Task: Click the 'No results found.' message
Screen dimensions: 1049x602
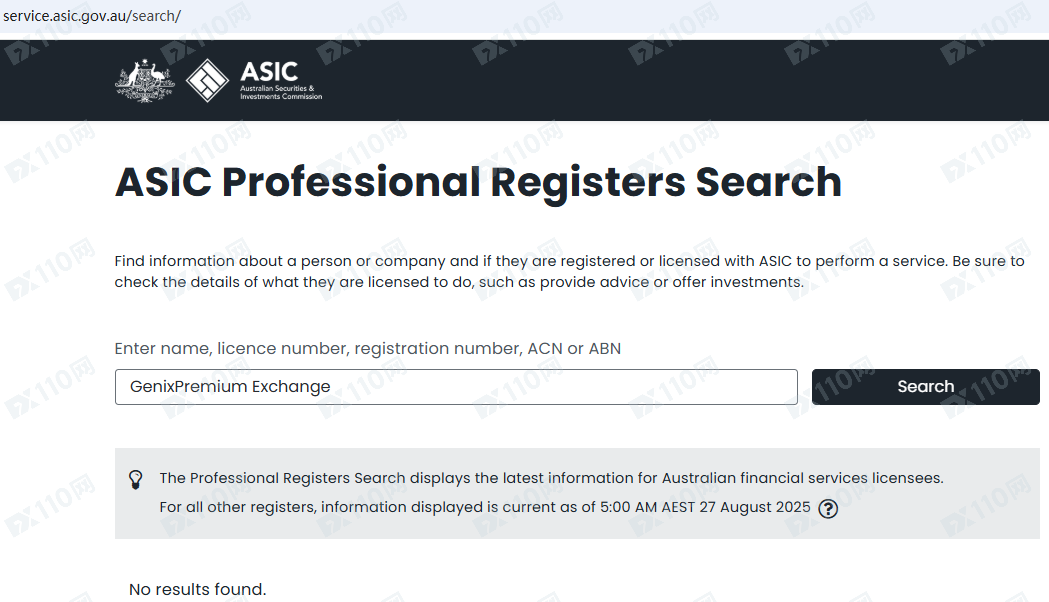Action: click(198, 589)
